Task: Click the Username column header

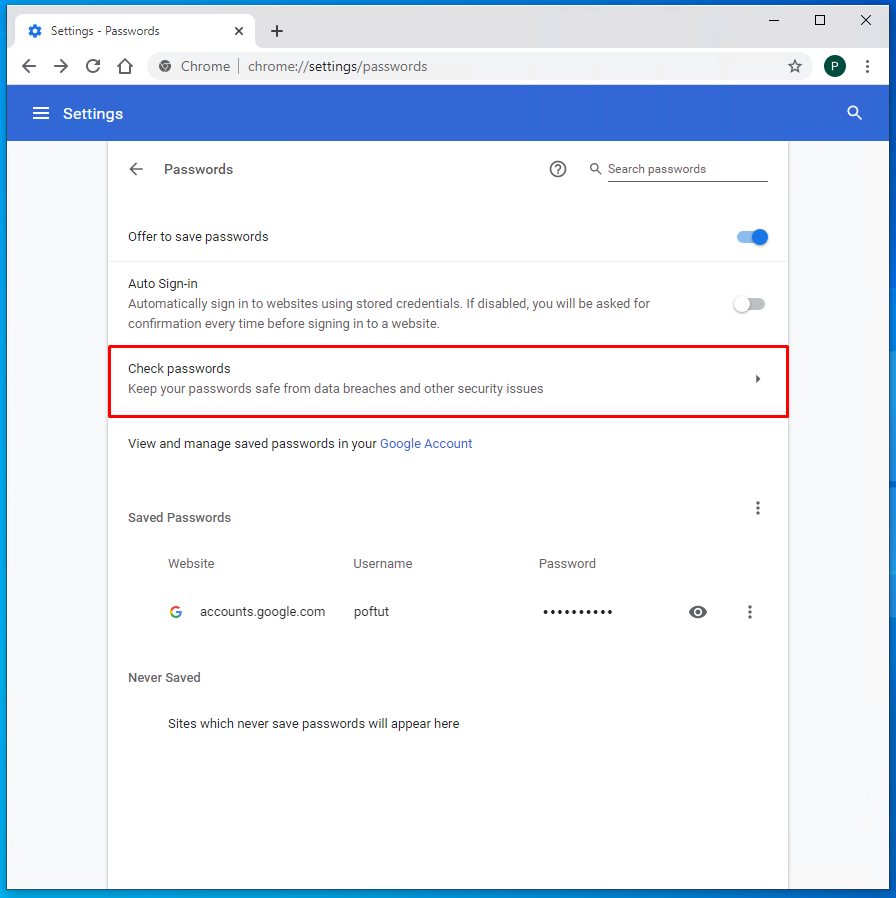Action: click(382, 564)
